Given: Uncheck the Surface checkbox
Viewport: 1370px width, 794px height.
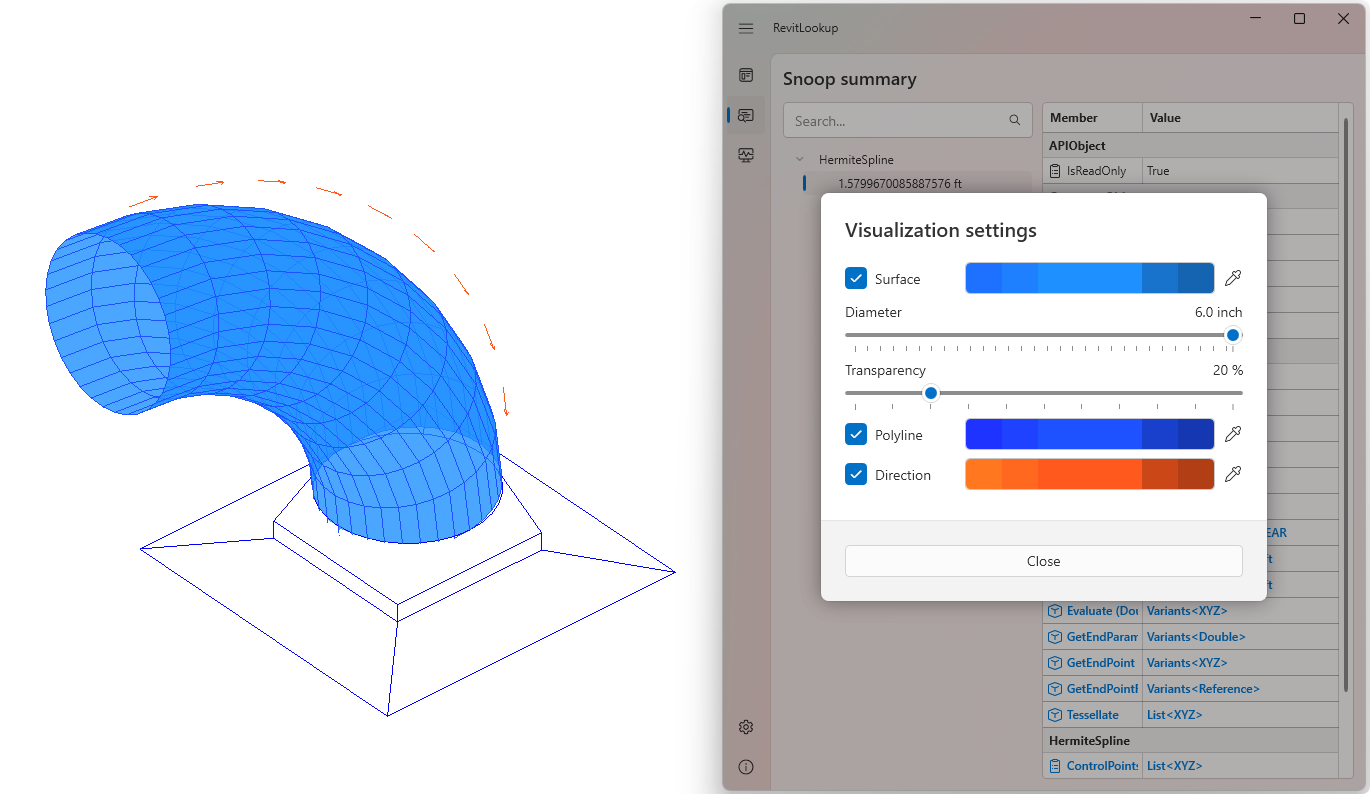Looking at the screenshot, I should pyautogui.click(x=856, y=278).
